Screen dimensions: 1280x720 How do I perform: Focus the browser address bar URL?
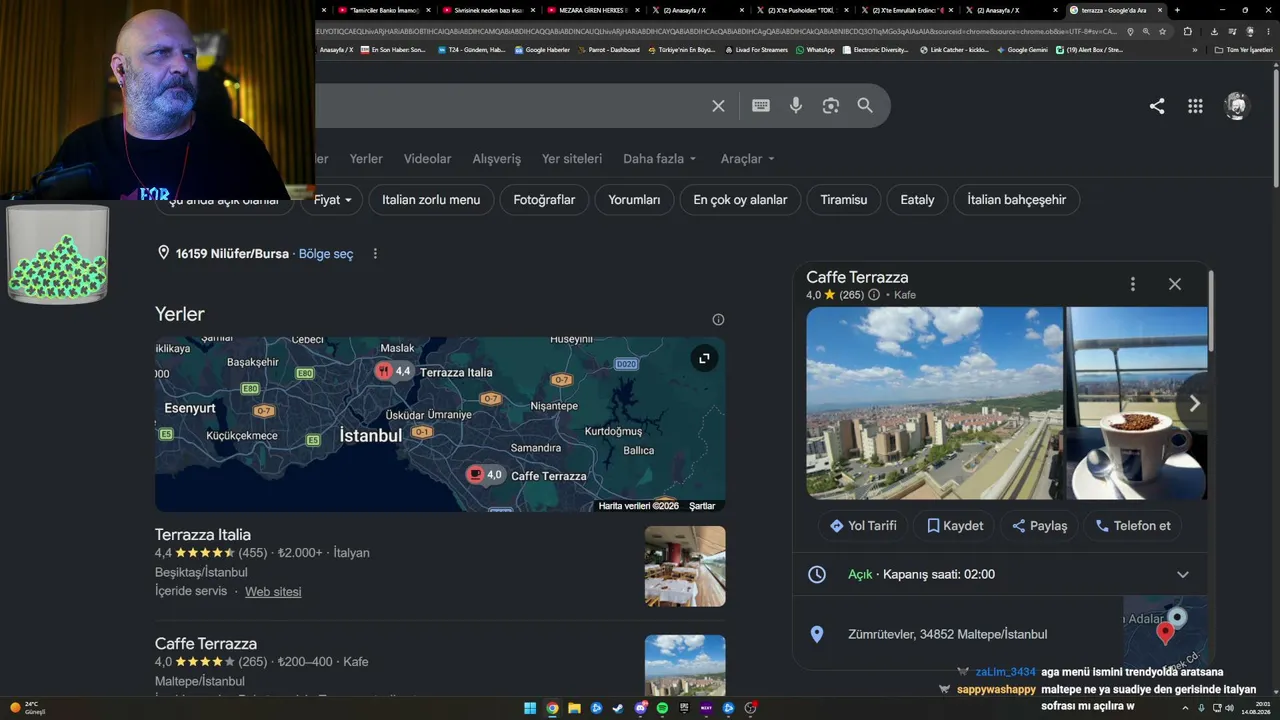point(716,31)
